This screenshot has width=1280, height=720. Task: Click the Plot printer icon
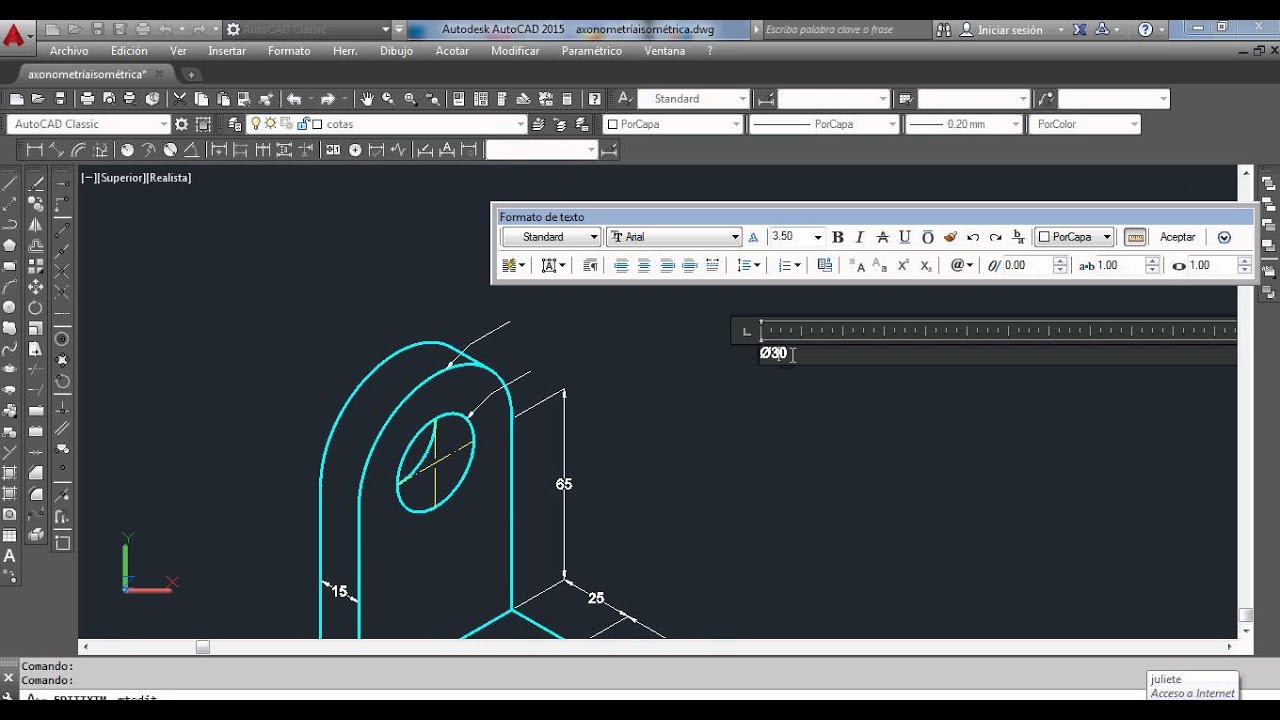pos(87,98)
